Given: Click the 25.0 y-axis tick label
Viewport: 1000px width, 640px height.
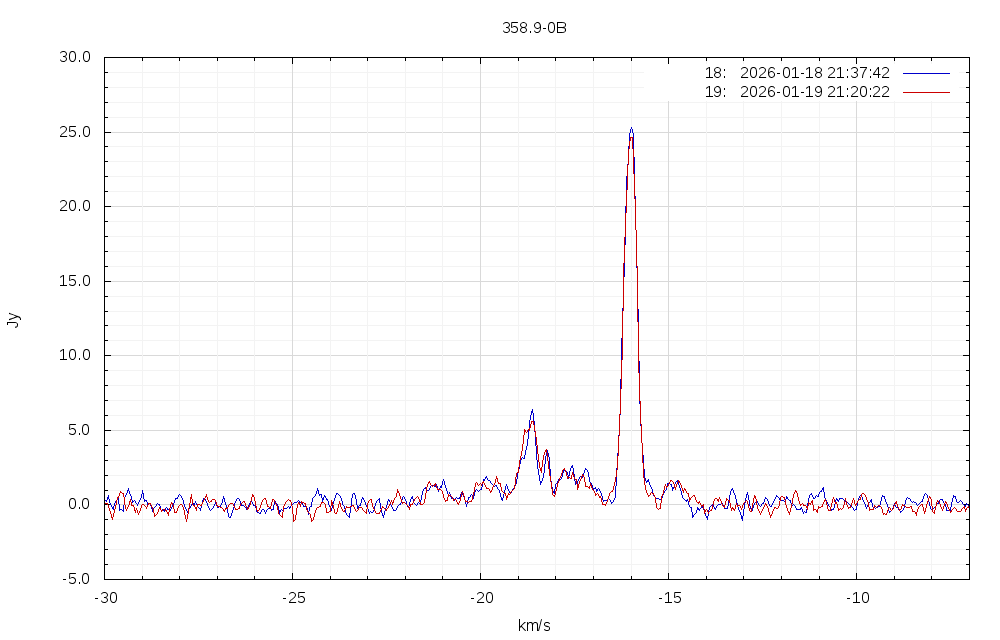Looking at the screenshot, I should (x=74, y=132).
